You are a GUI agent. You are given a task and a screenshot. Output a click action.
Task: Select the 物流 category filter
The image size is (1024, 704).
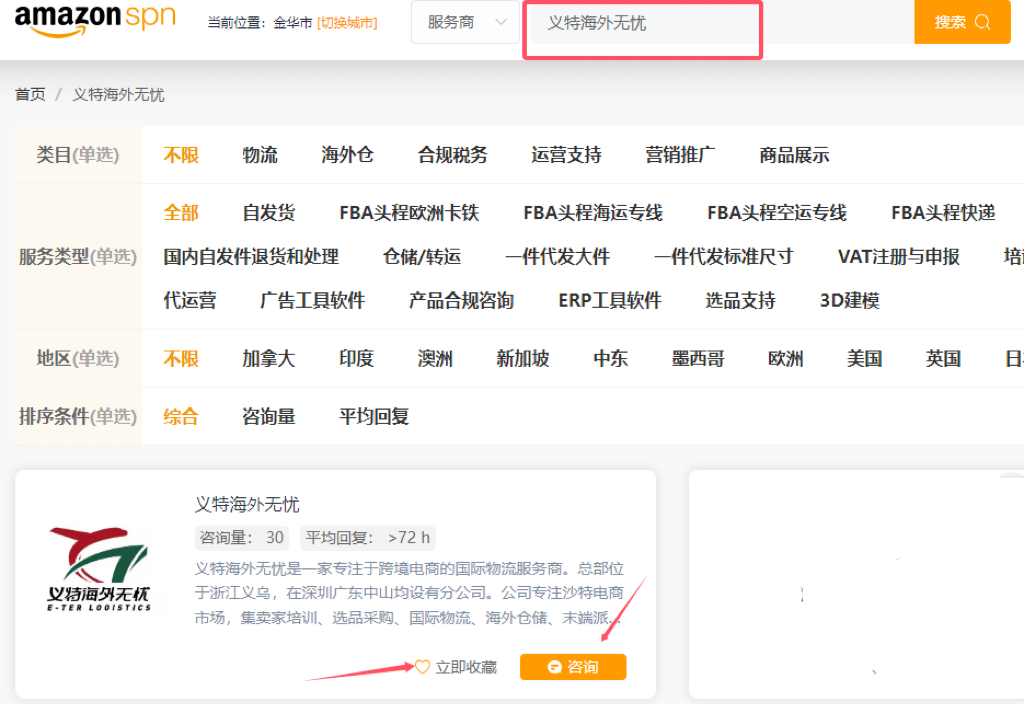260,155
